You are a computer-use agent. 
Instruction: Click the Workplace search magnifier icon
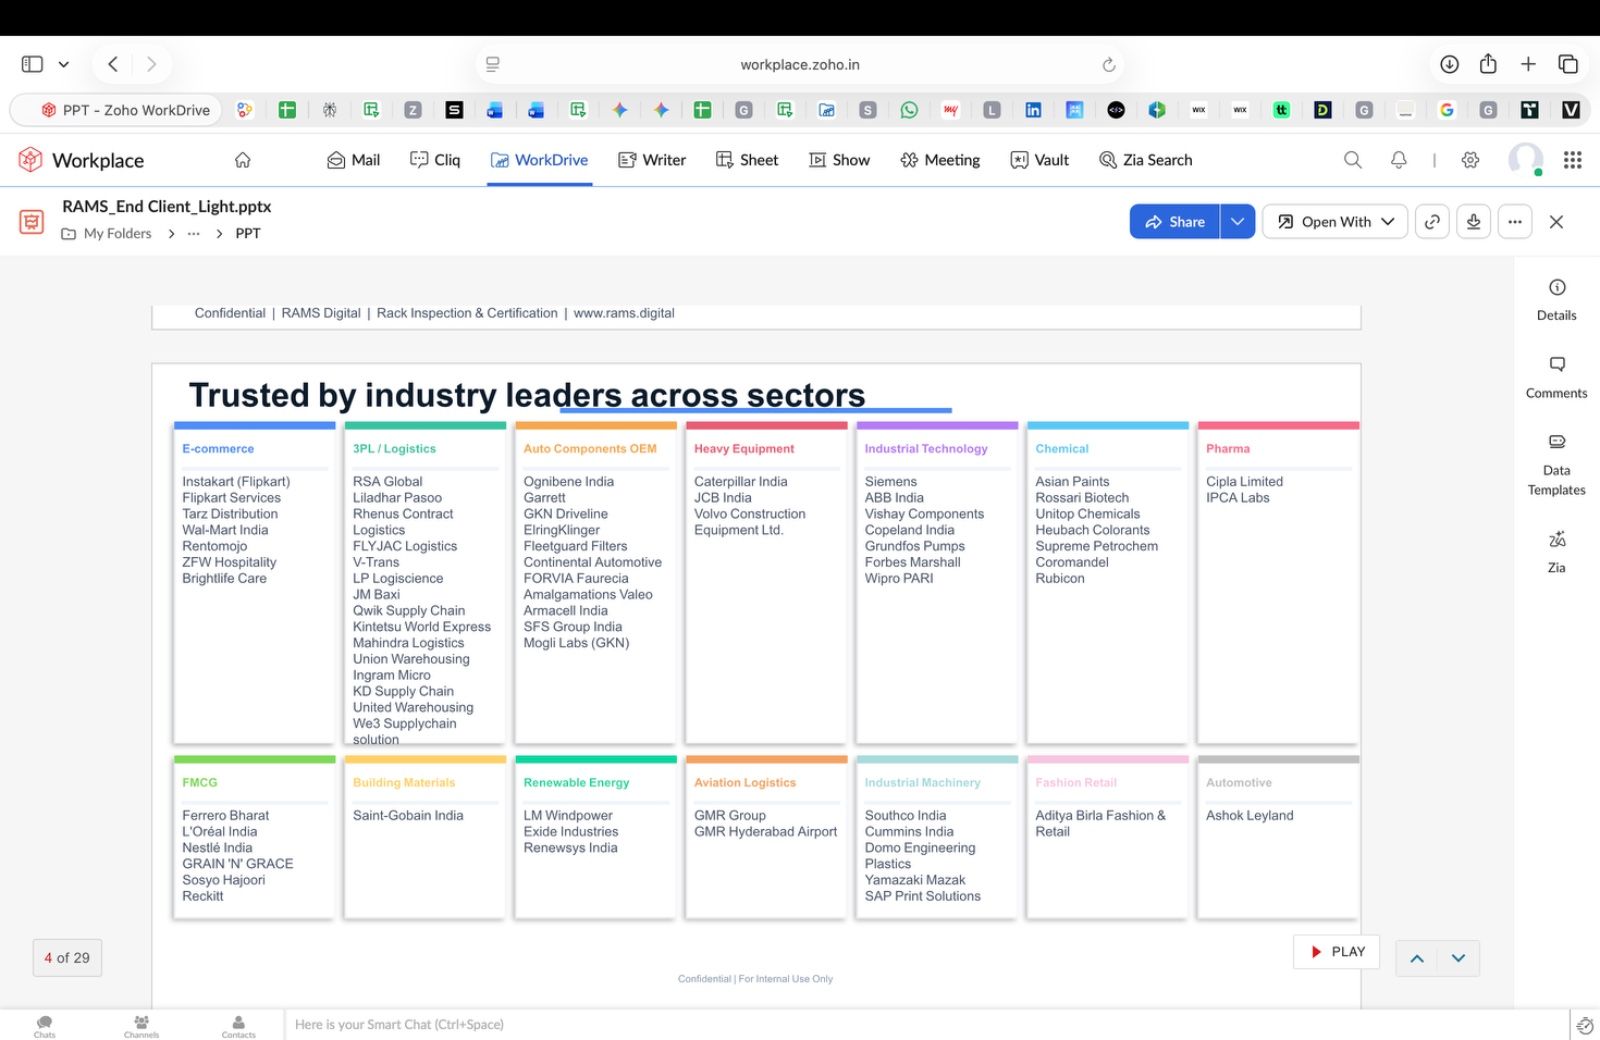[1353, 160]
